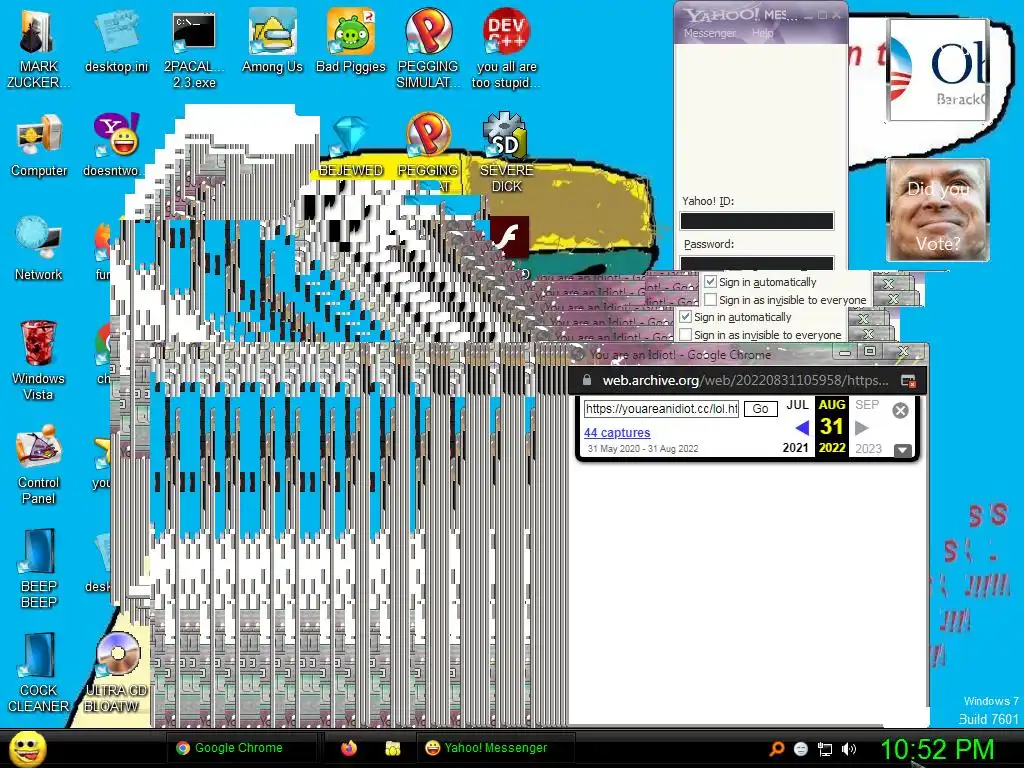Click the 'Did you Vote?' McCain thumbnail

[938, 210]
